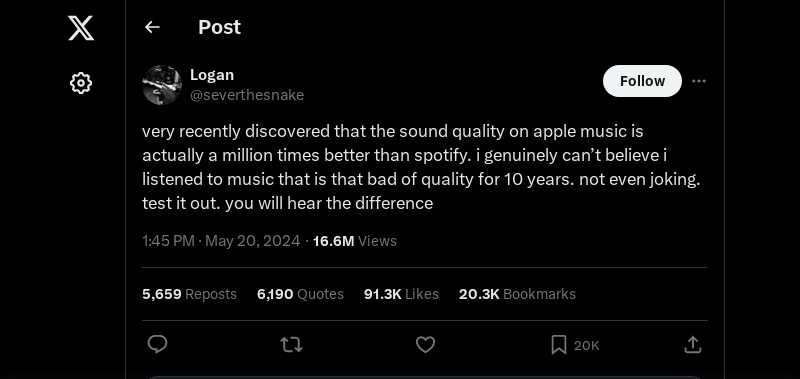The width and height of the screenshot is (800, 379).
Task: Open the @severthesnake handle link
Action: click(247, 95)
